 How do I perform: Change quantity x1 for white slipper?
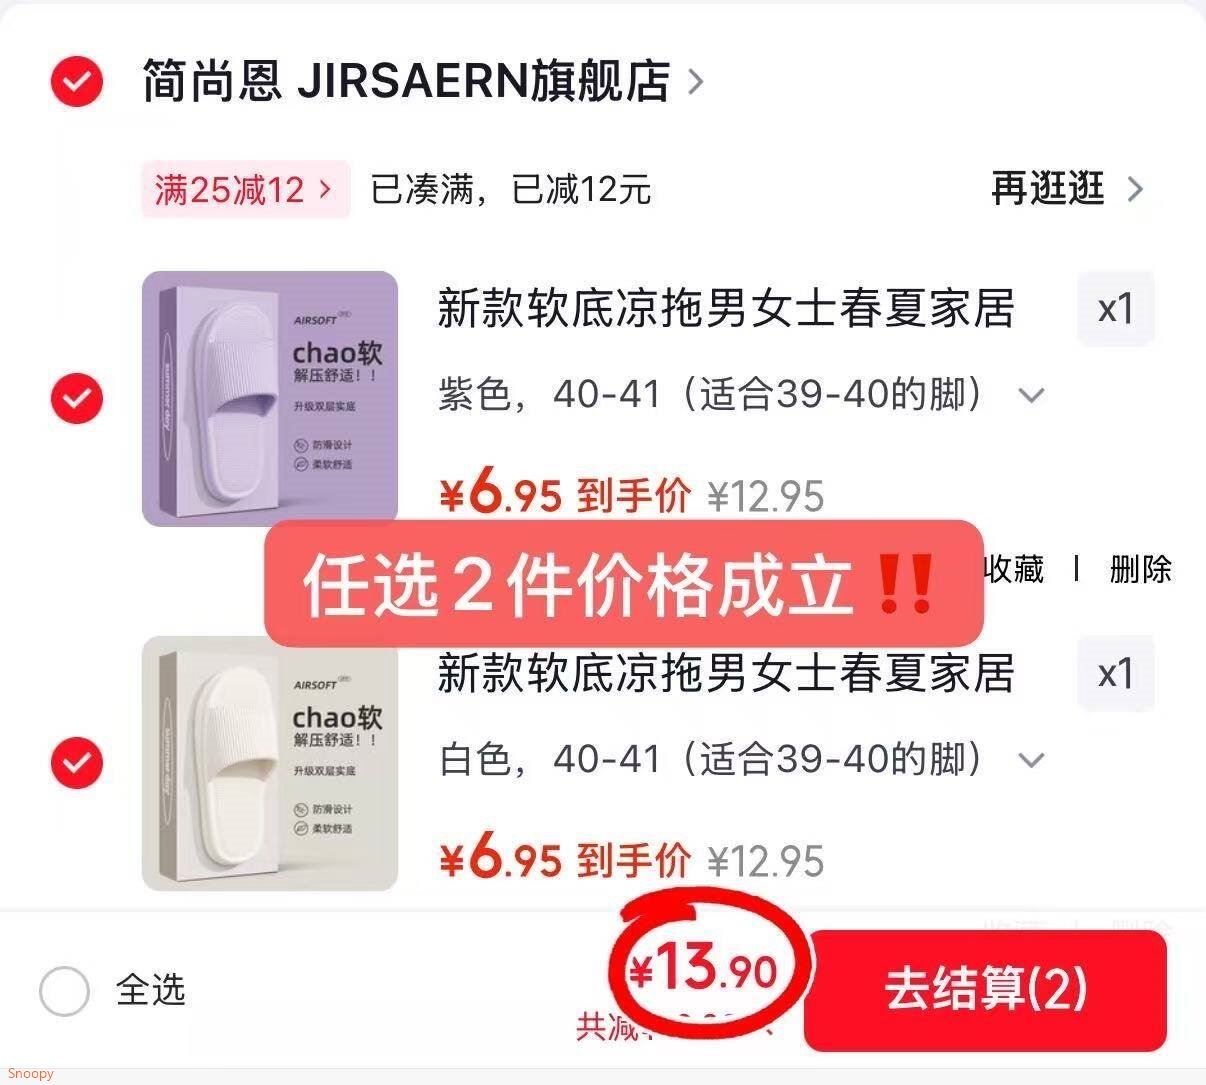tap(1116, 673)
